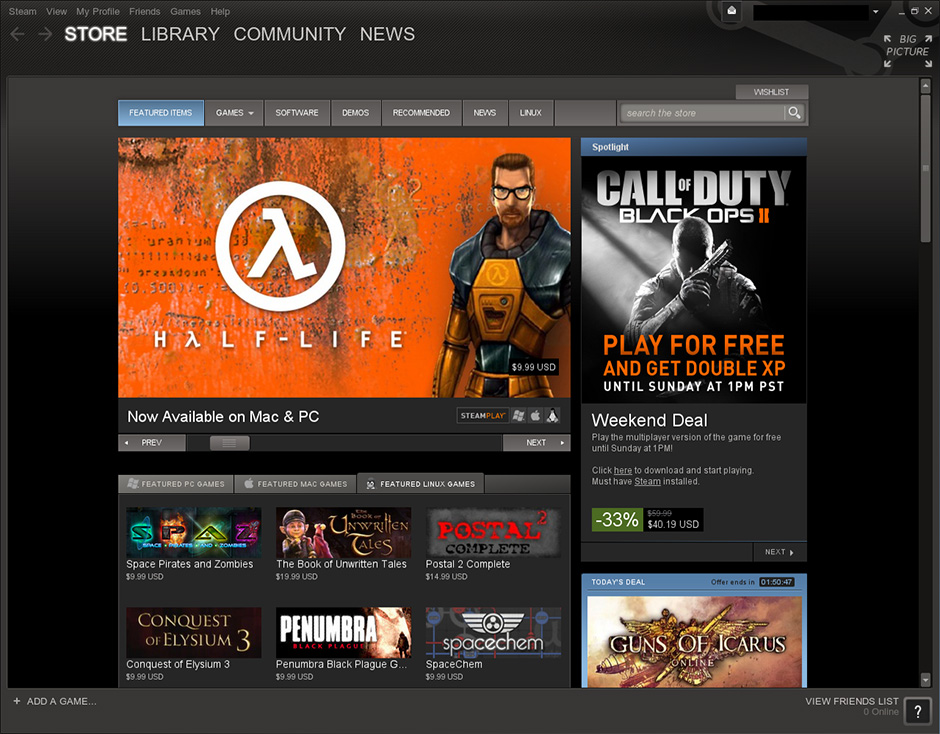Open the Linux store tab
The width and height of the screenshot is (940, 734).
point(531,113)
